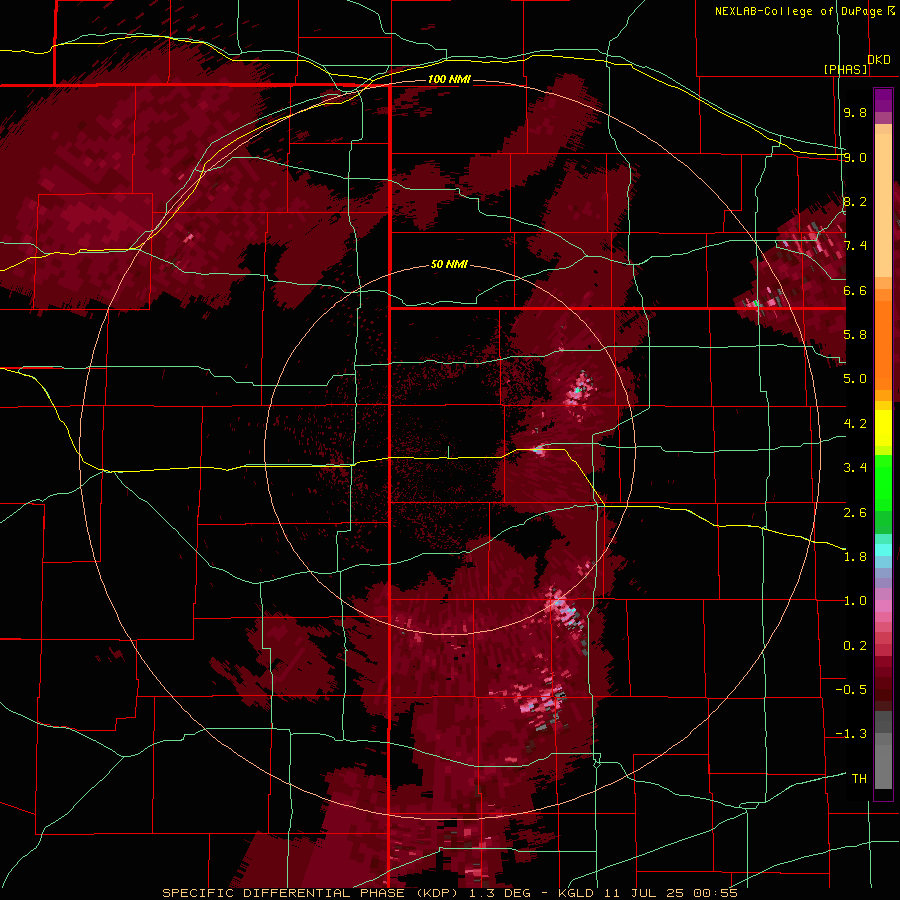Pick the purple top segment of color scale
This screenshot has height=900, width=900.
[883, 100]
